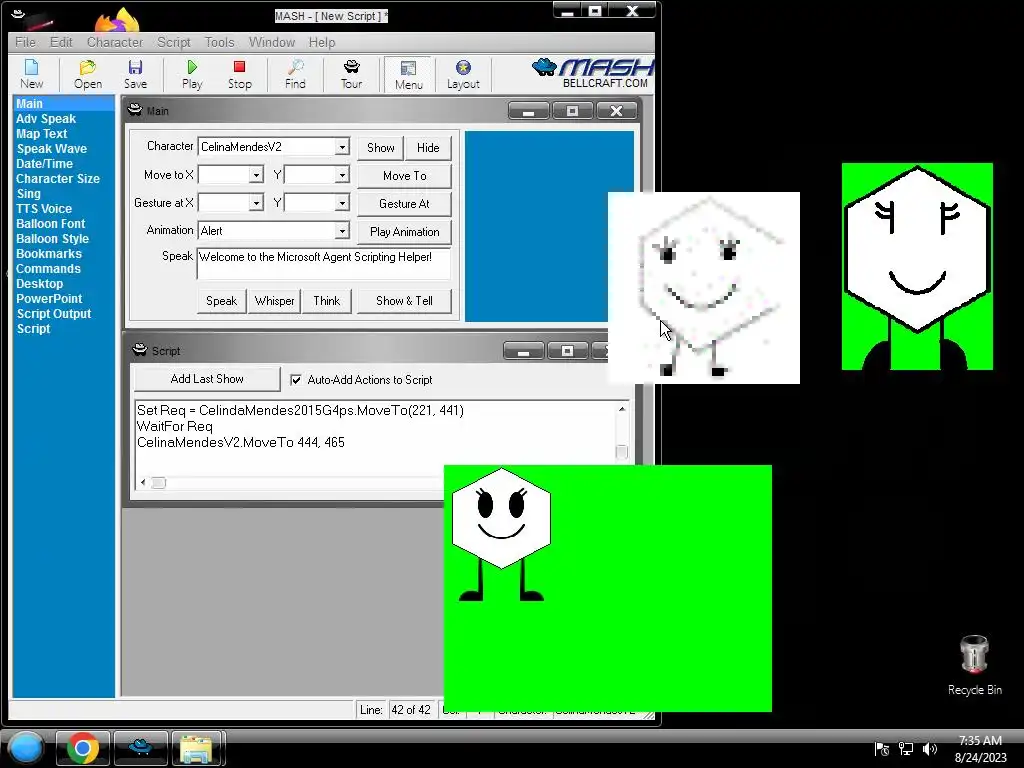The image size is (1024, 768).
Task: Open the Gesture at Y dropdown
Action: (342, 203)
